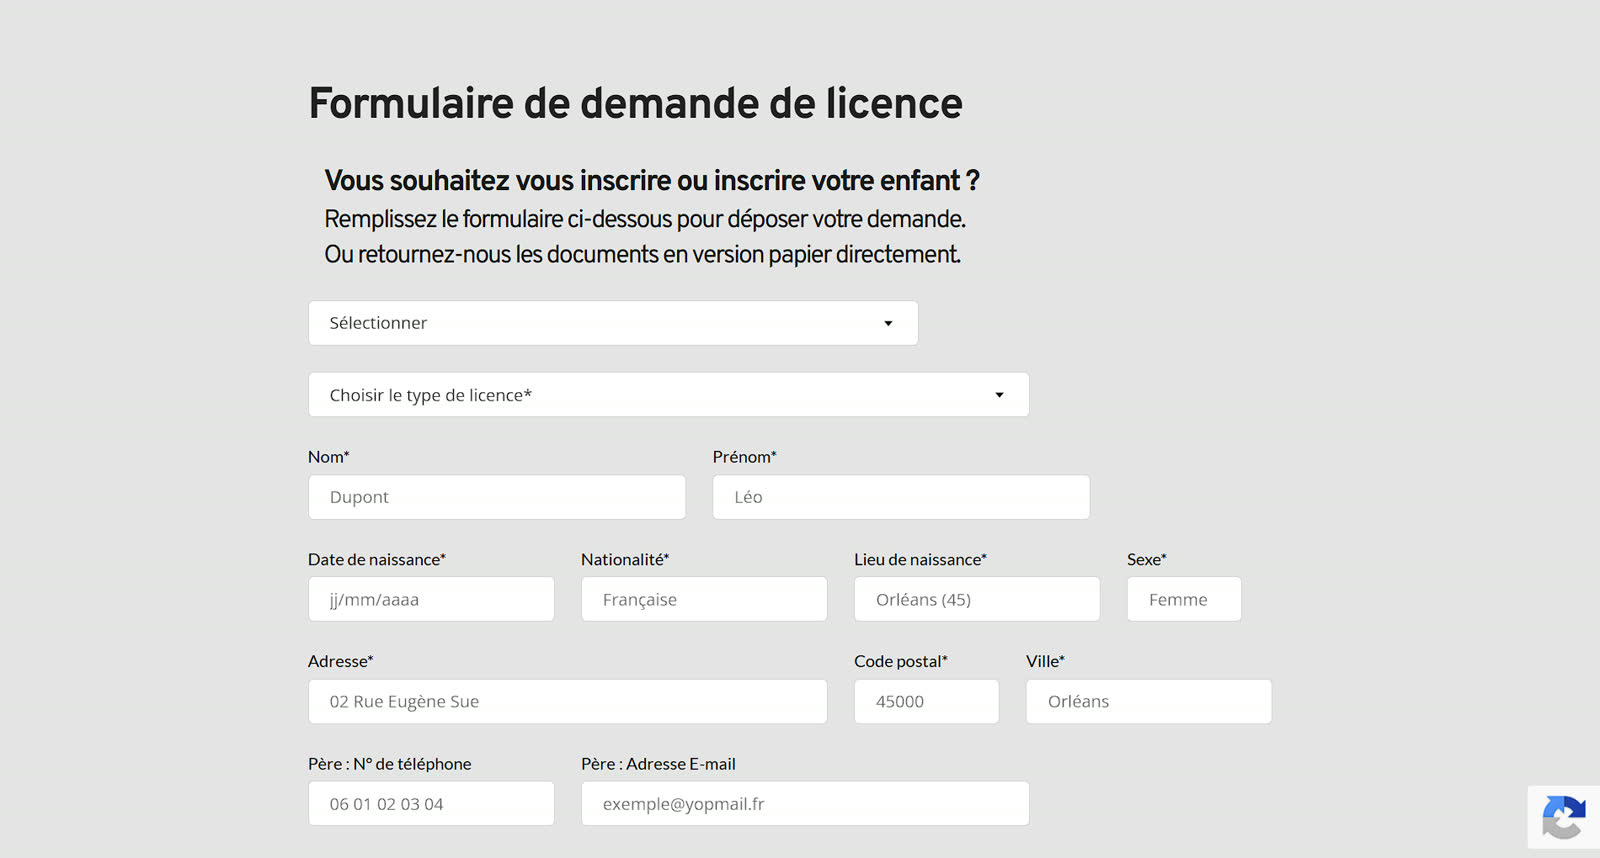
Task: Click 'Vous souhaitez vous inscrire' subtitle text
Action: pos(652,181)
